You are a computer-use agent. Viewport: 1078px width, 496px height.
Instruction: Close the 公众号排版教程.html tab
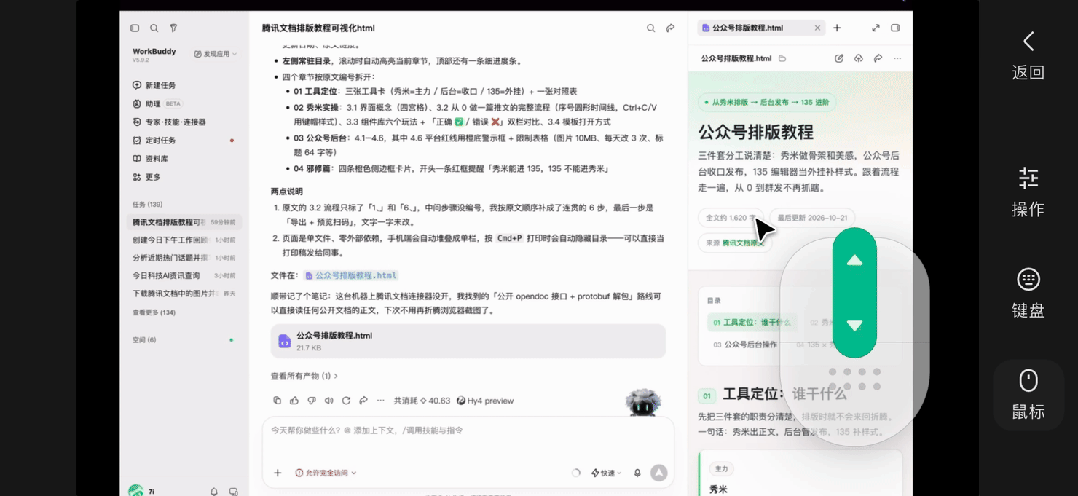click(x=817, y=28)
